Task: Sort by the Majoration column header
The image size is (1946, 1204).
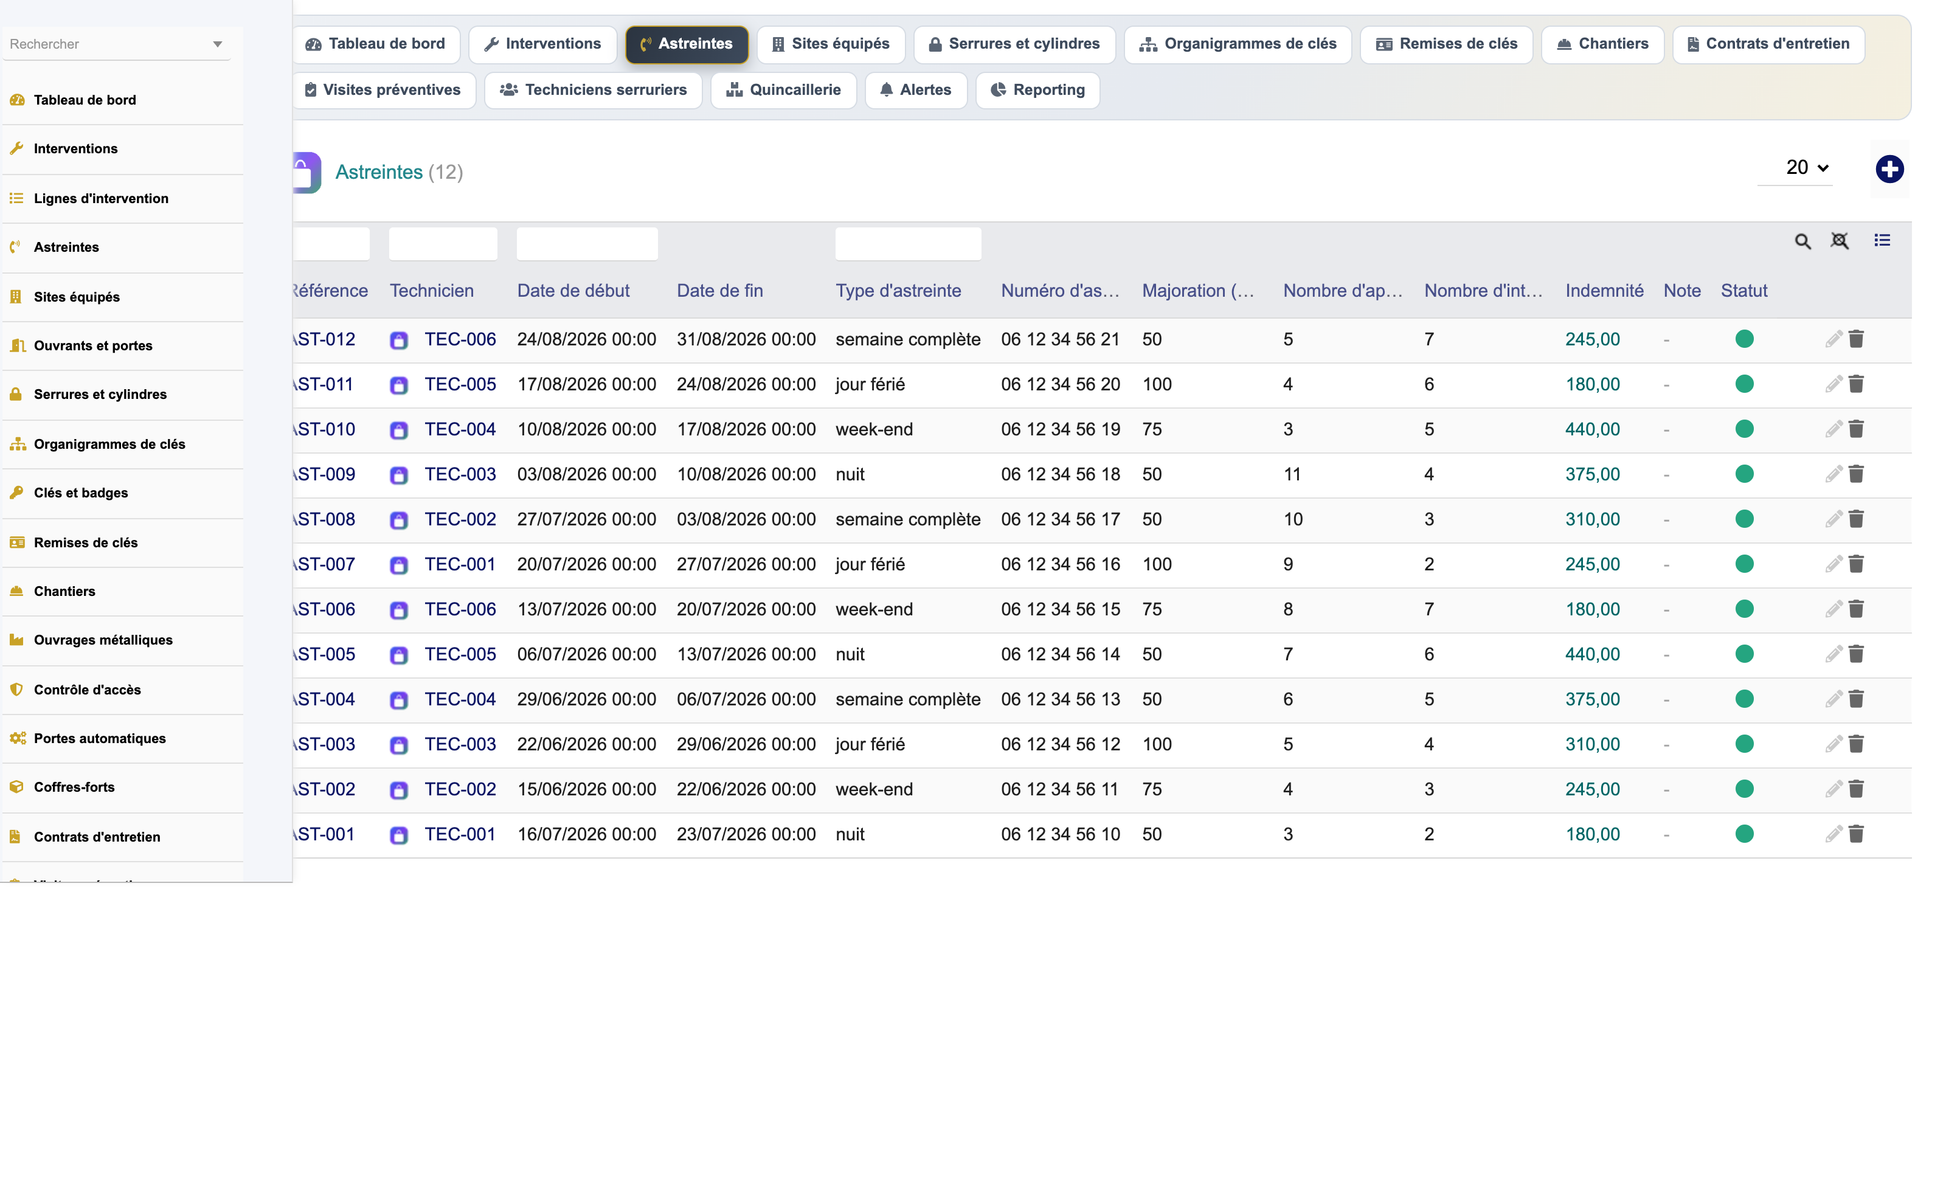Action: [x=1197, y=291]
